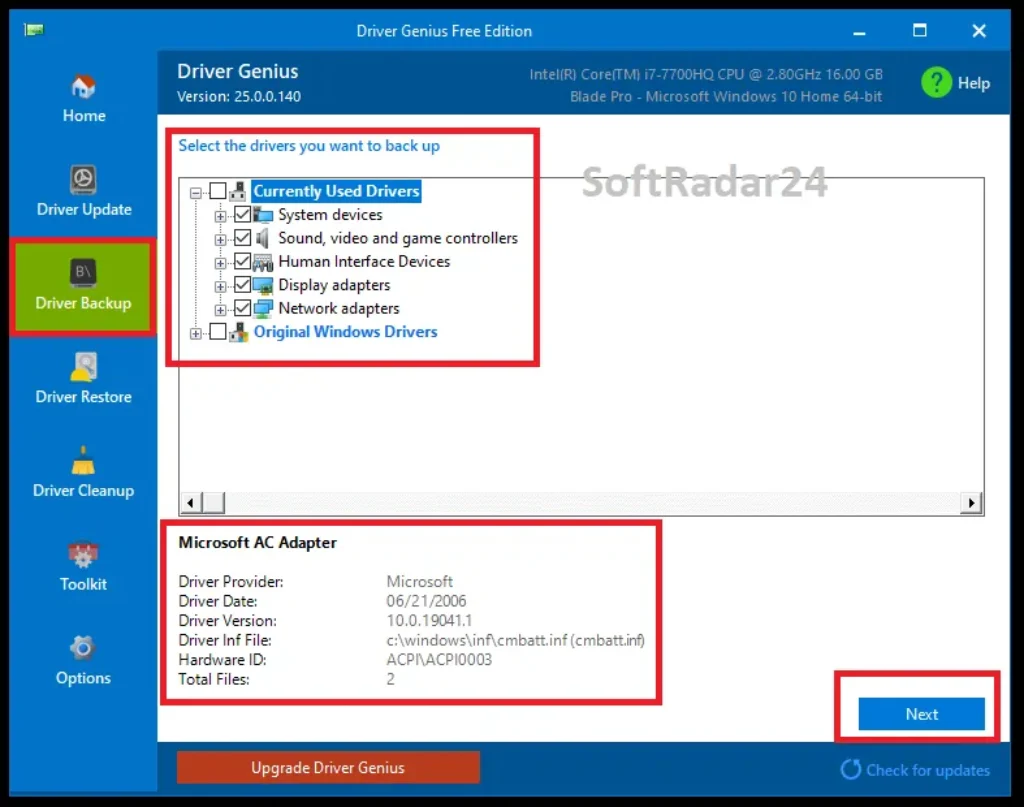The image size is (1024, 807).
Task: Click the Check for updates refresh icon
Action: 850,769
